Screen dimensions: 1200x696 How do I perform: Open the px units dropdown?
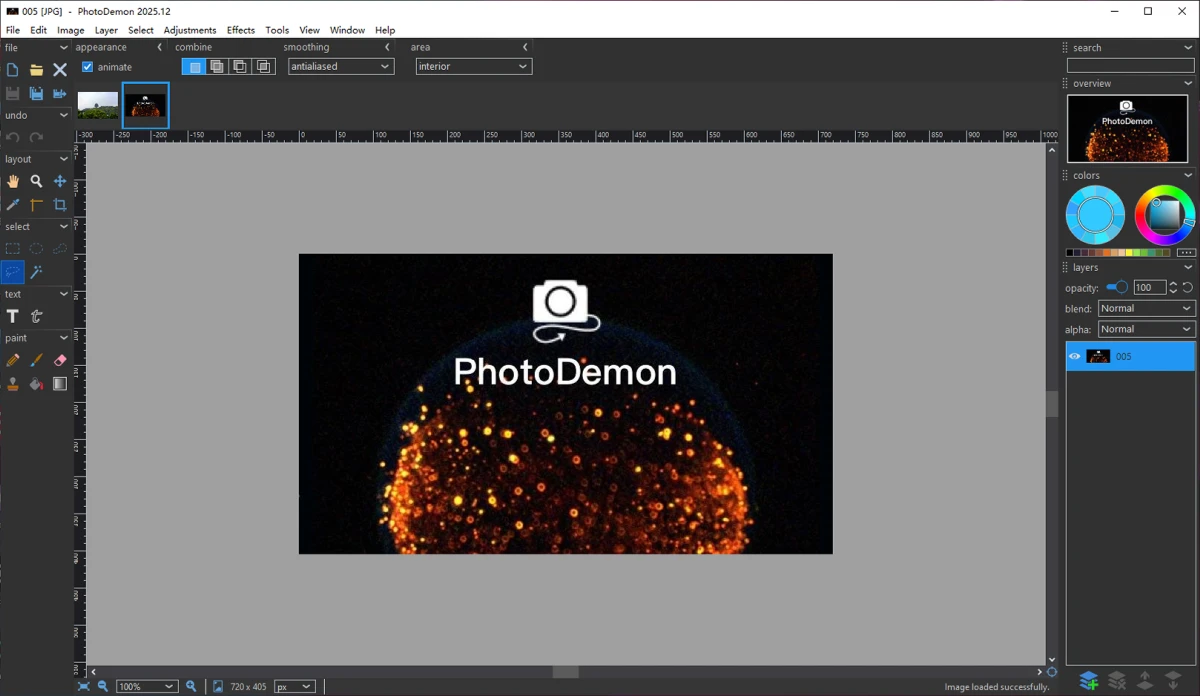(295, 686)
